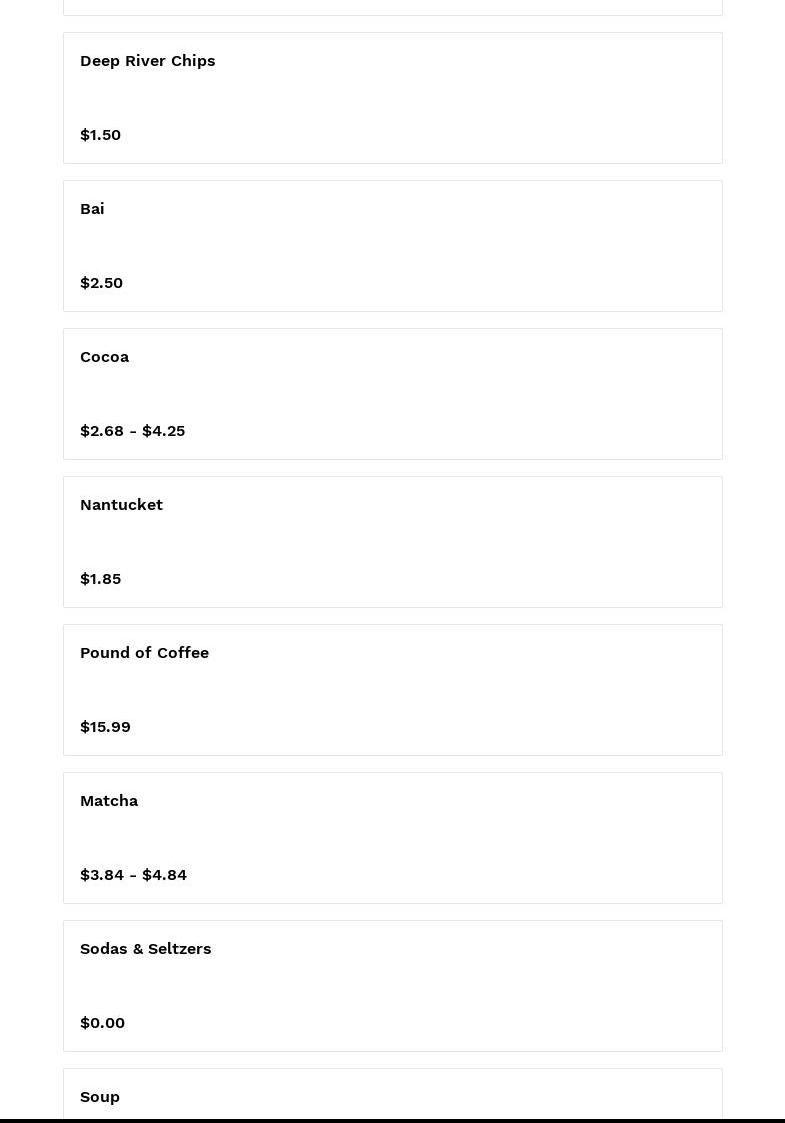
Task: Click the $3.84 - $4.84 Matcha price range
Action: tap(133, 875)
